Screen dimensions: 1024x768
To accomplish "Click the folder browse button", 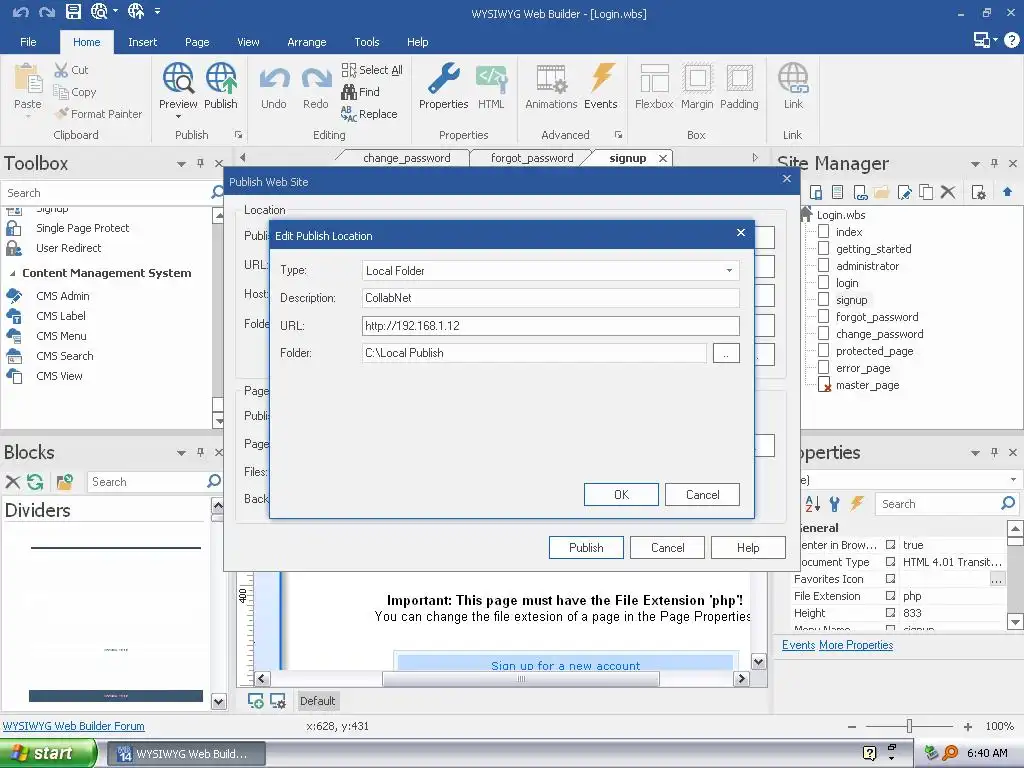I will click(726, 353).
